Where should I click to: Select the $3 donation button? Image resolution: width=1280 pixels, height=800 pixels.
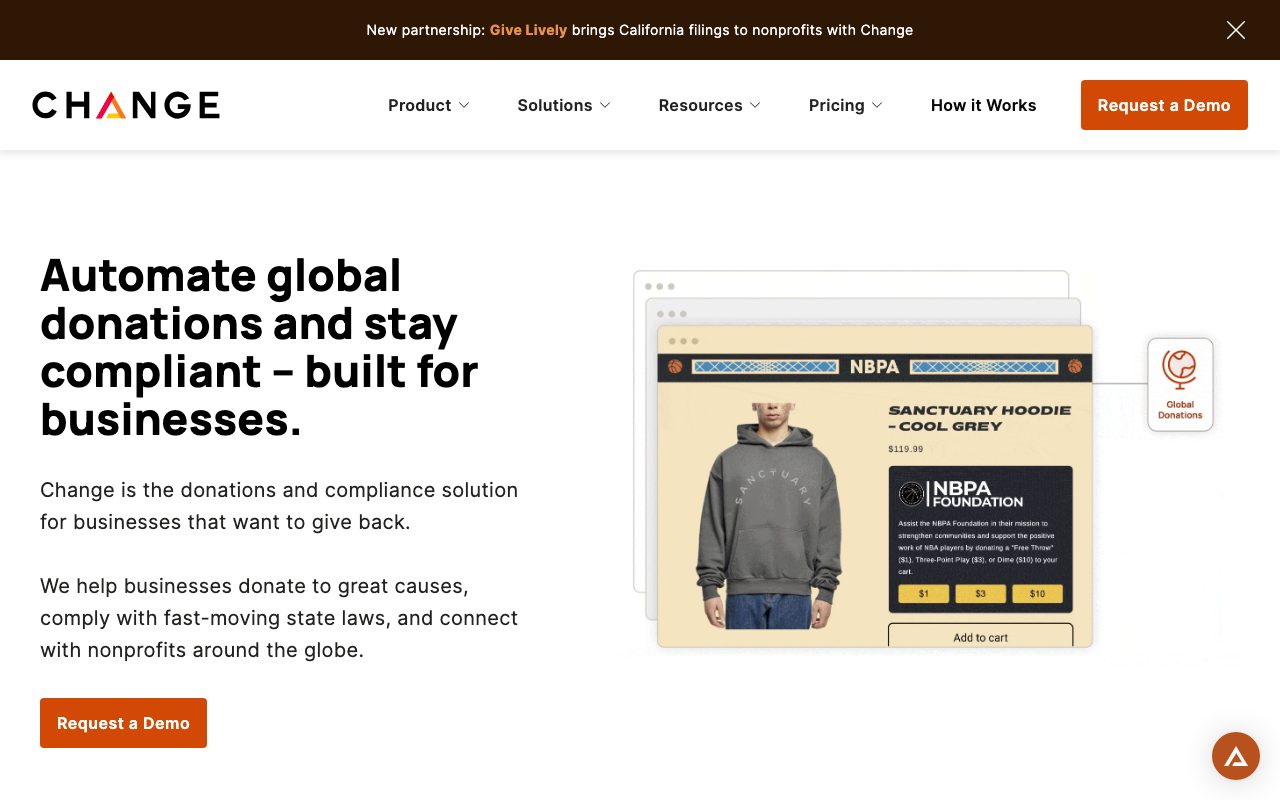pos(980,594)
